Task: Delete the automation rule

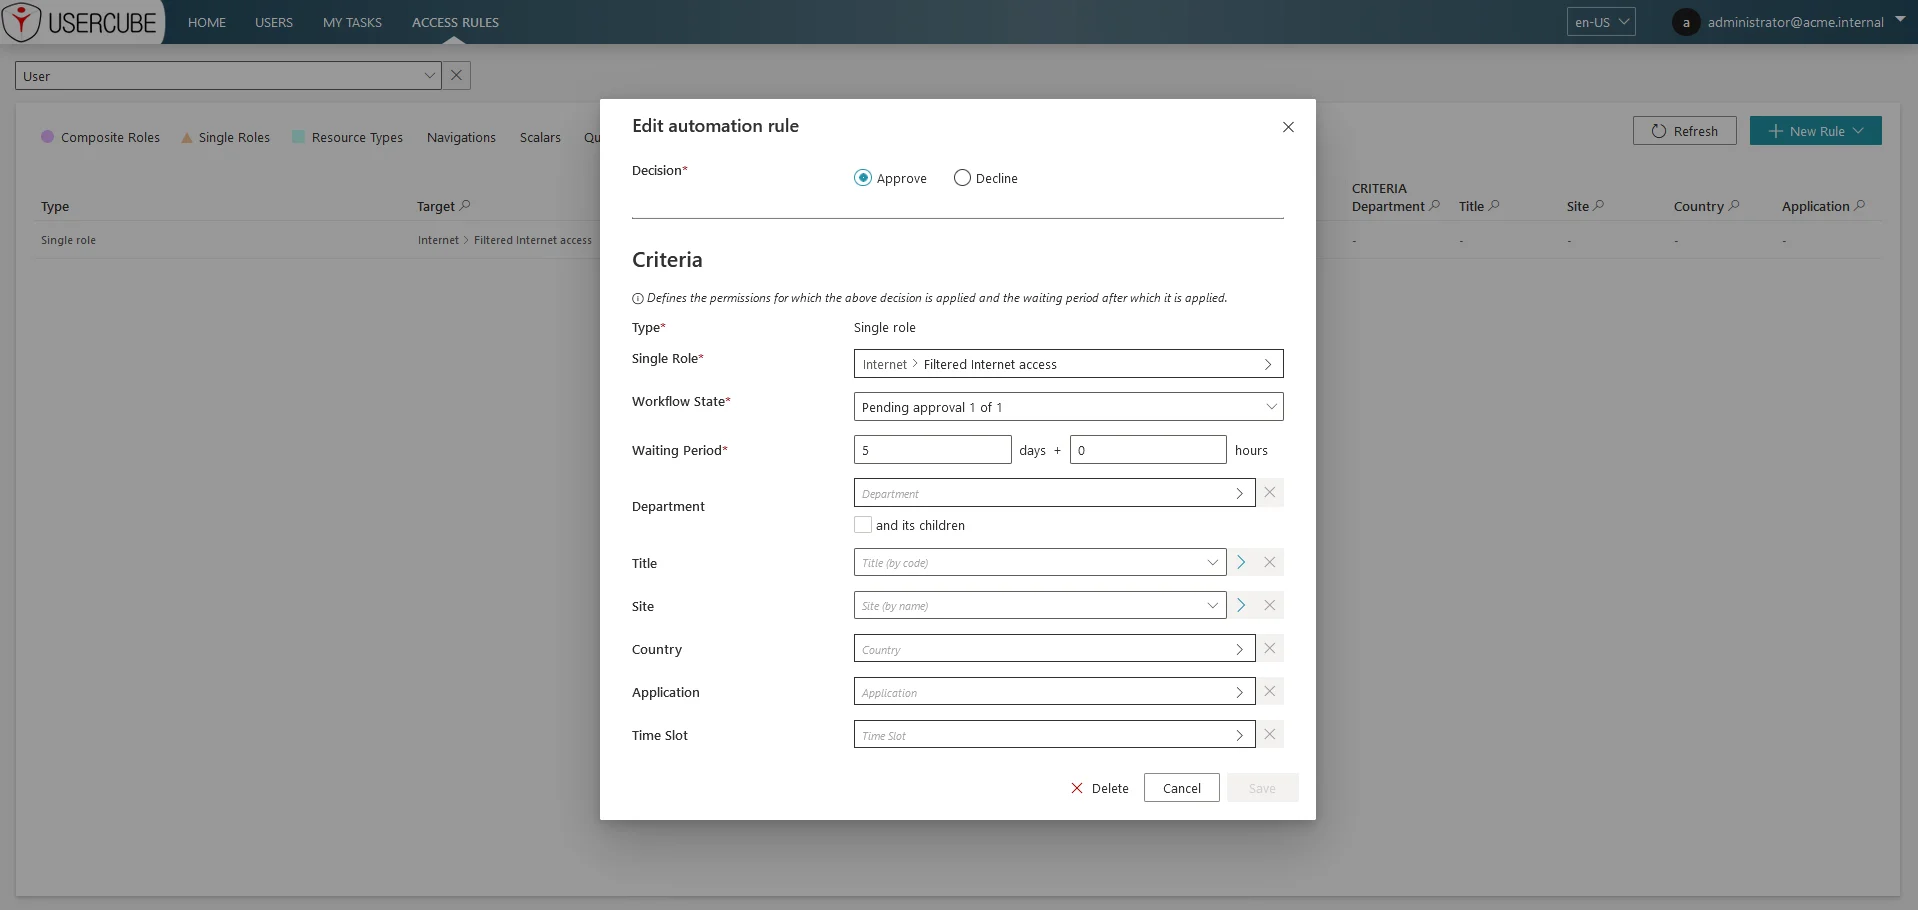Action: (1100, 788)
